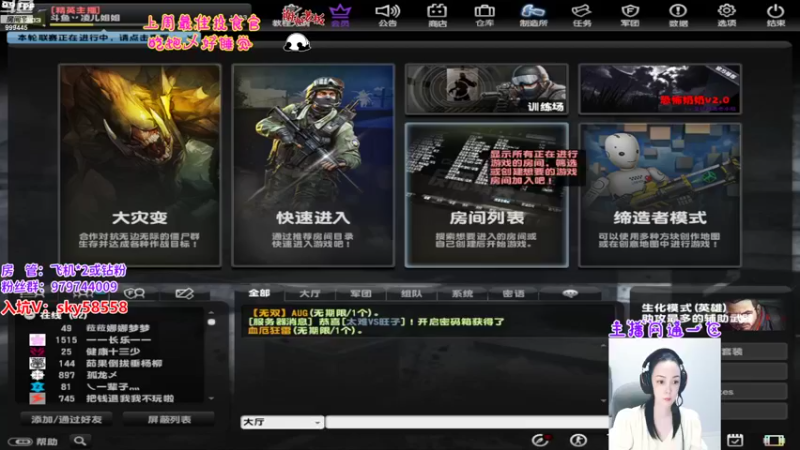
Task: Open the 会员 membership crown icon
Action: (340, 15)
